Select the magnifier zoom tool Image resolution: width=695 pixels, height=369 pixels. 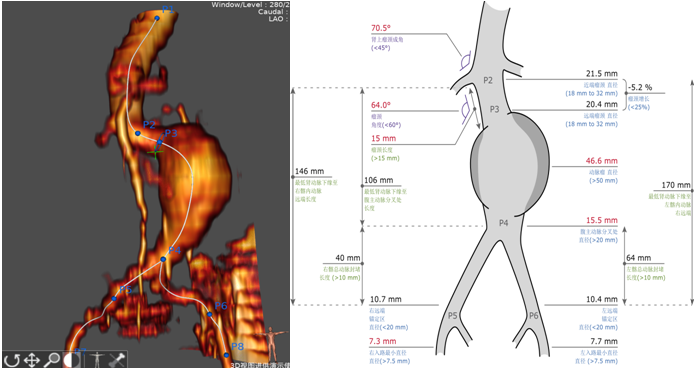tap(53, 360)
